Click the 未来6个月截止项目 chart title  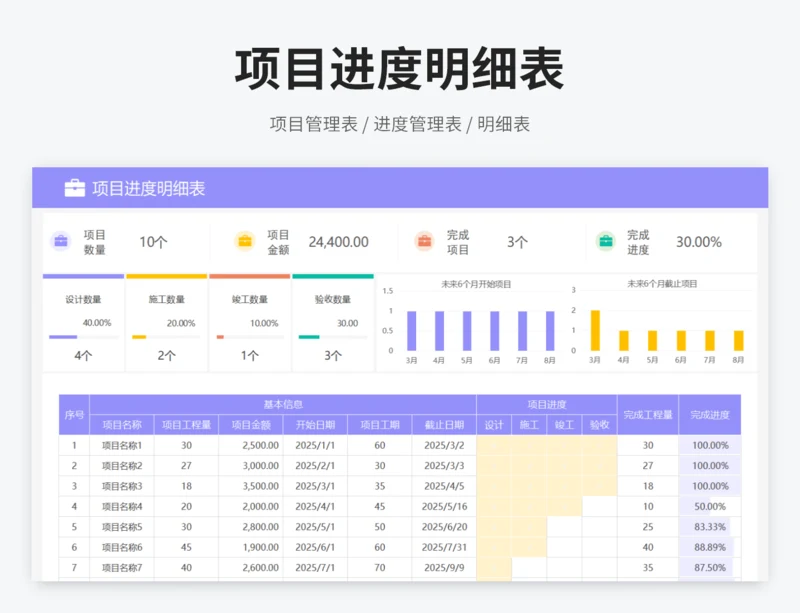point(662,284)
